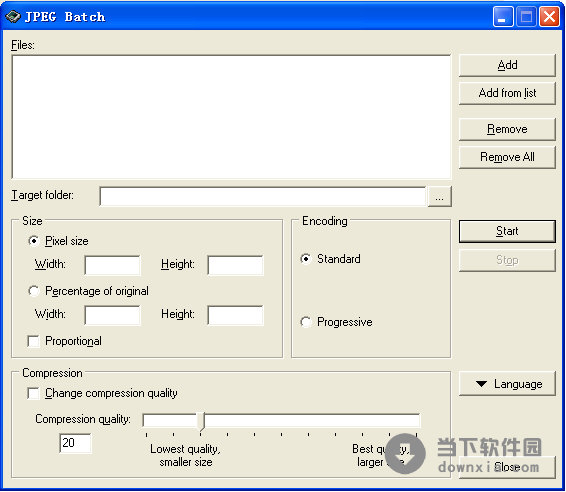Viewport: 566px width, 492px height.
Task: Minimize the JPEG Batch window
Action: pyautogui.click(x=503, y=17)
